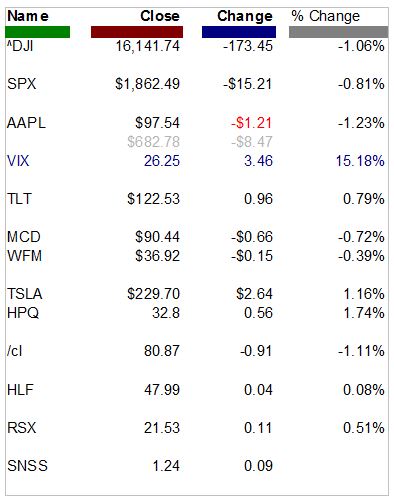394x500 pixels.
Task: Select the SPX close value $1,862.49
Action: [x=147, y=84]
